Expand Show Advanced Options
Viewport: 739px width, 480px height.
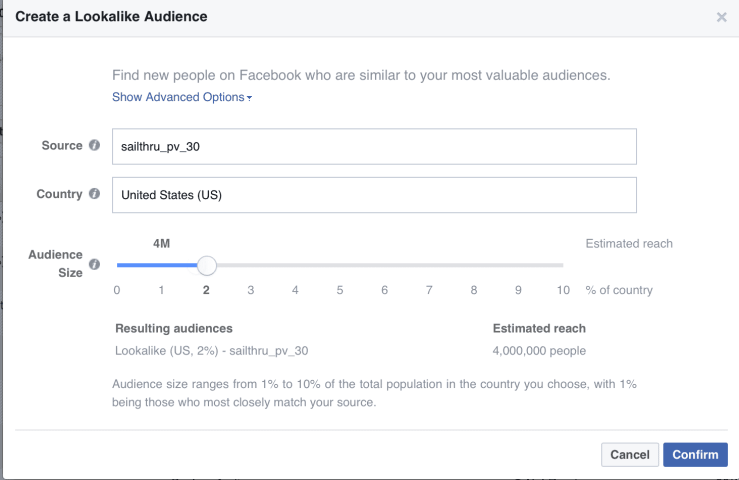[181, 97]
